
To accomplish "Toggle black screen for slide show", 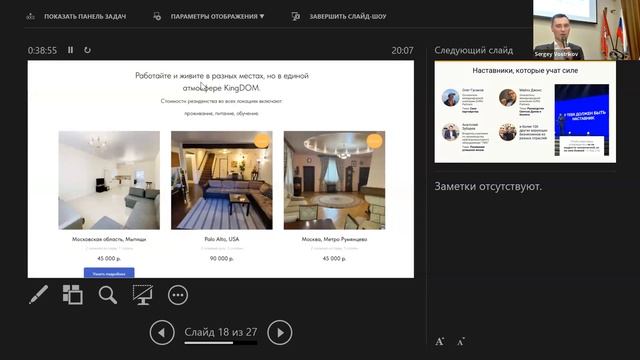I will [143, 295].
